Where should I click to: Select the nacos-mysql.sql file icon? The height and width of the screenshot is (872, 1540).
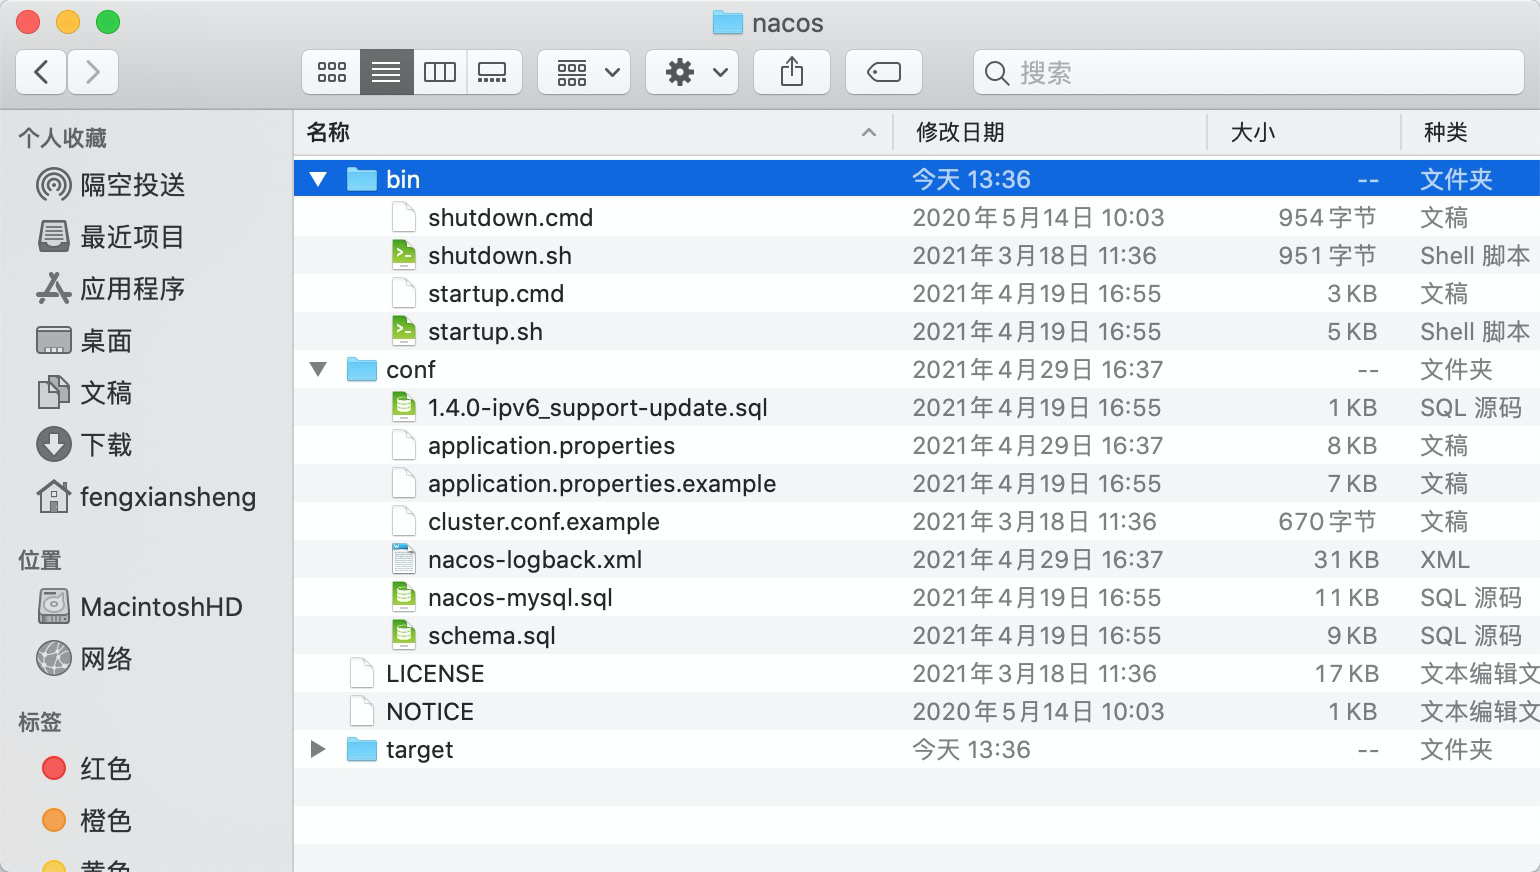click(x=403, y=597)
